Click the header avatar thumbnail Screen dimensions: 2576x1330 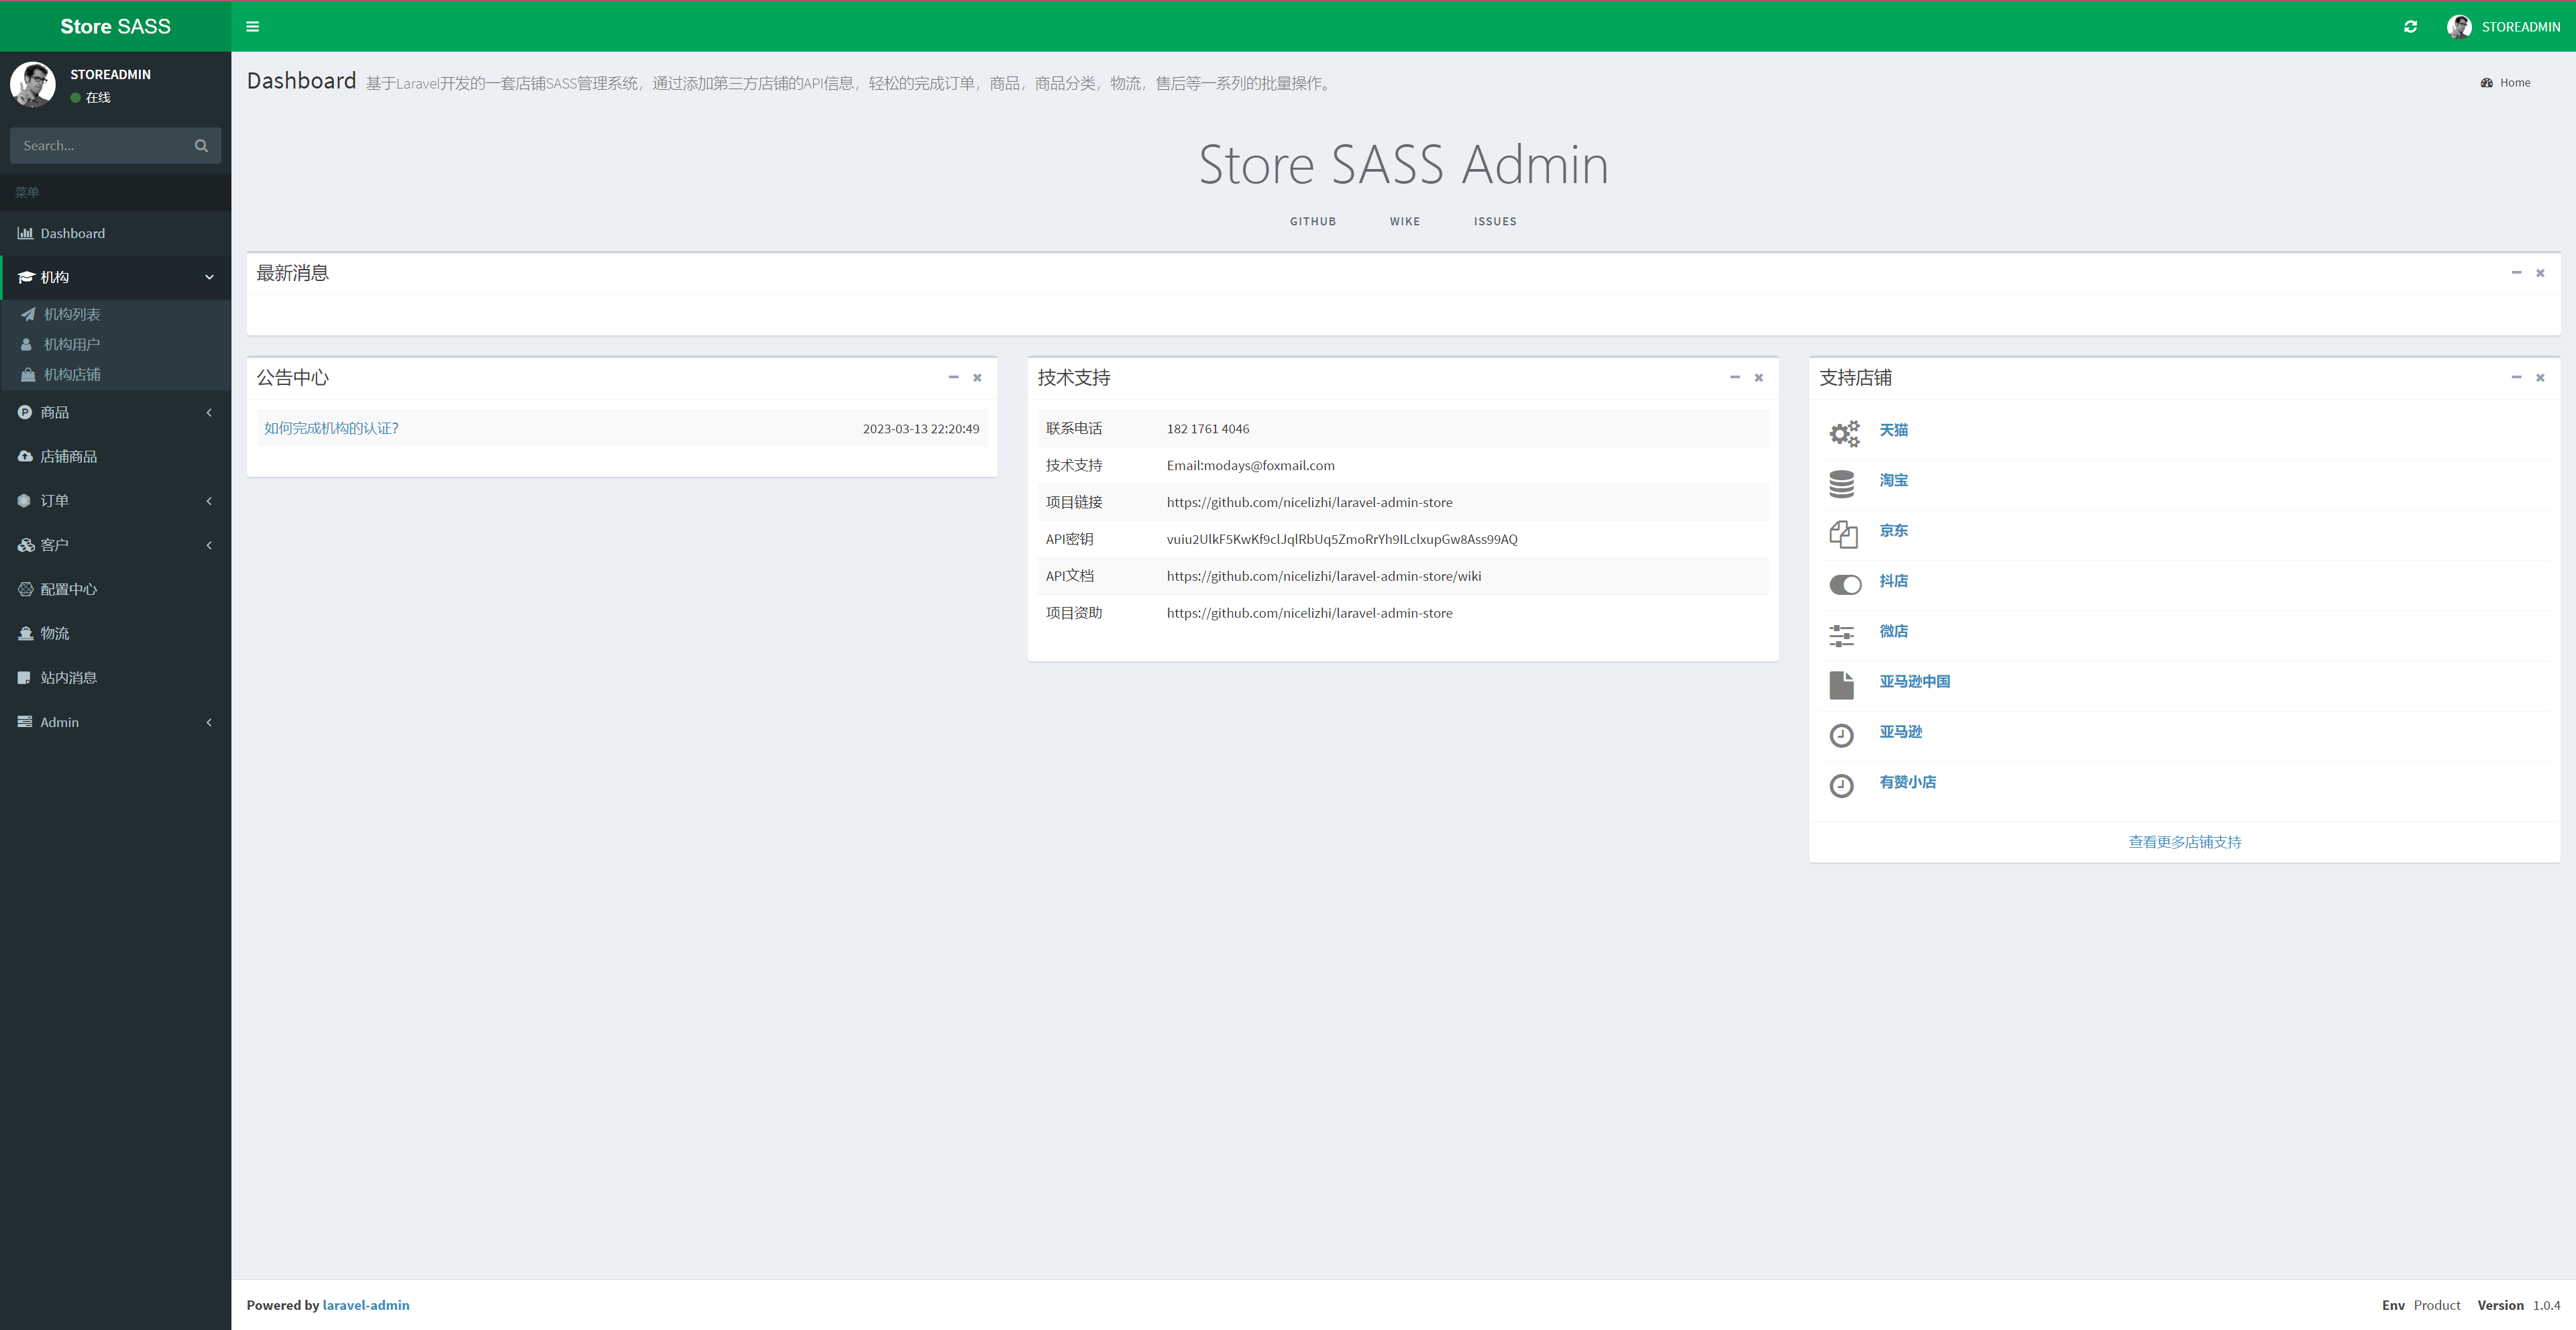(x=2459, y=27)
